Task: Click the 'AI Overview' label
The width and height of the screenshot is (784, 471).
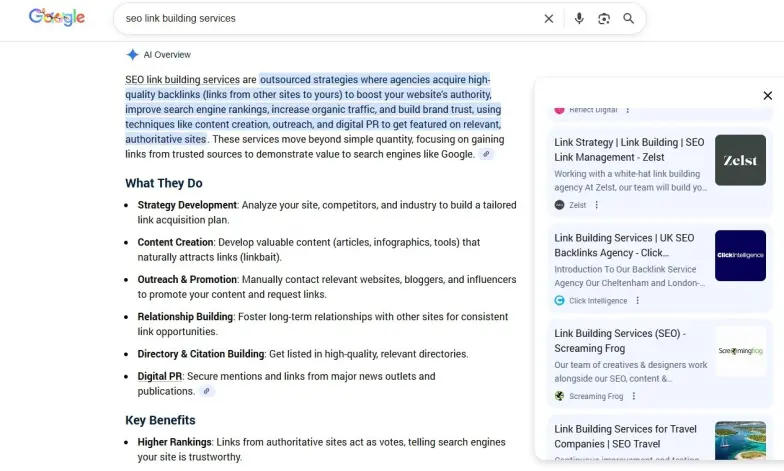Action: (x=167, y=54)
